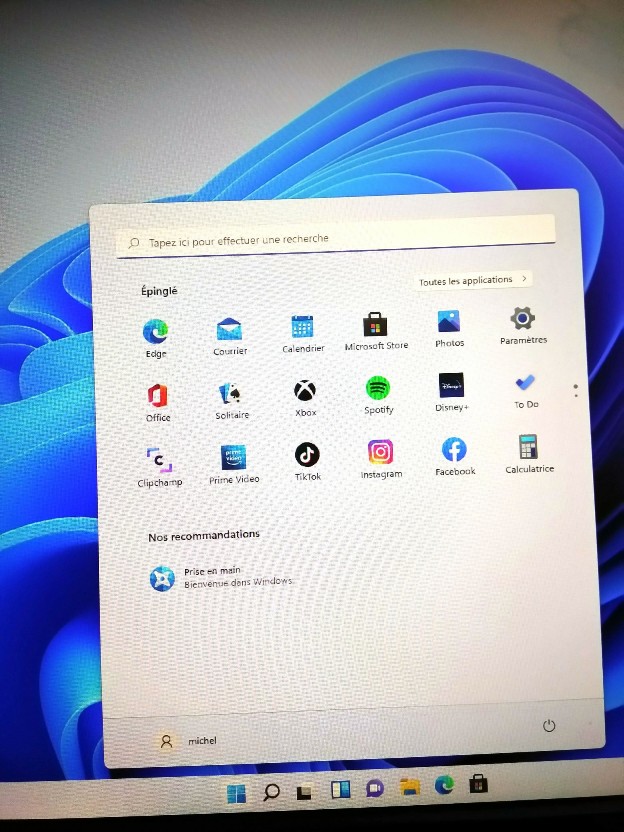This screenshot has width=624, height=832.
Task: Click the Windows Start button on taskbar
Action: coord(236,794)
